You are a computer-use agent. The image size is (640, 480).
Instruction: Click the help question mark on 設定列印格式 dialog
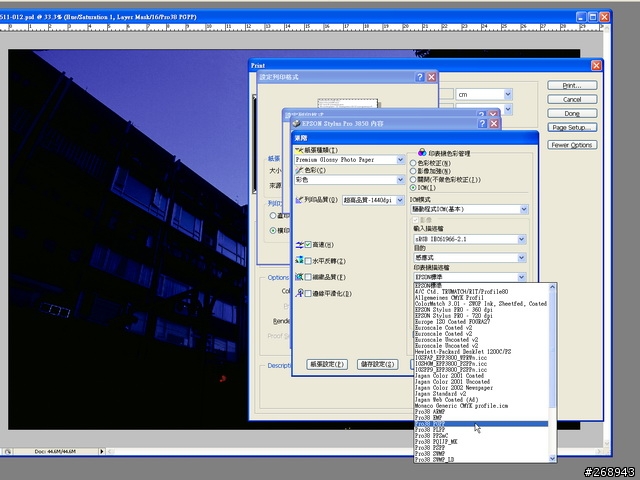point(420,77)
